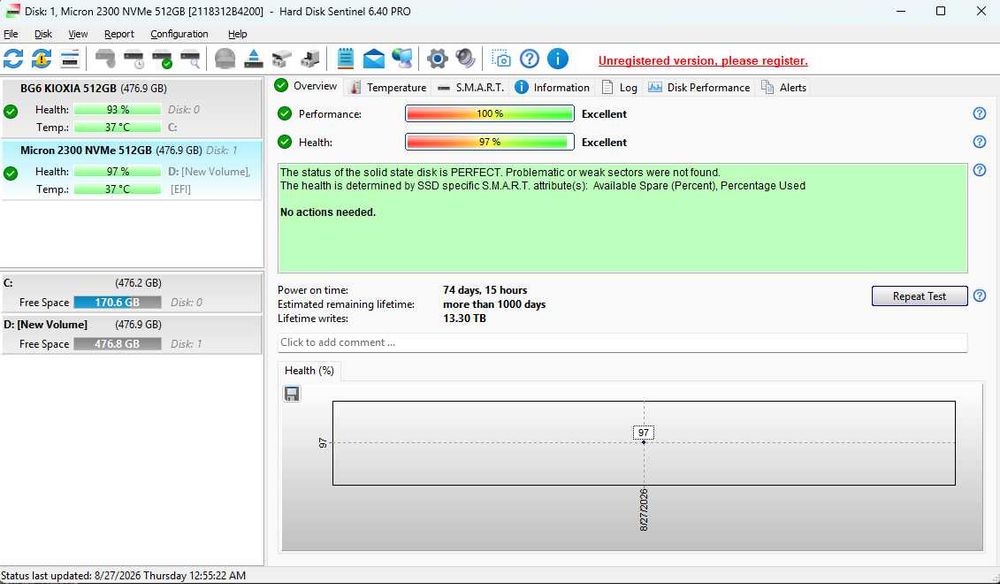
Task: Click the 8/27/2026 date label under graph
Action: click(643, 509)
